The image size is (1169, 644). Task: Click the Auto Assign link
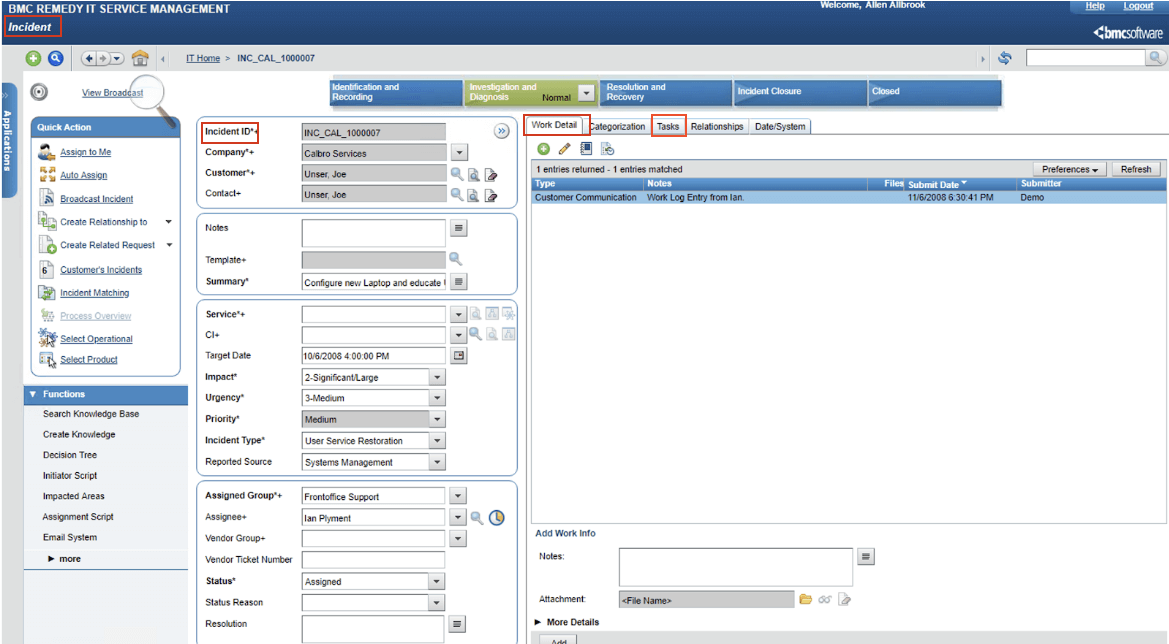84,175
